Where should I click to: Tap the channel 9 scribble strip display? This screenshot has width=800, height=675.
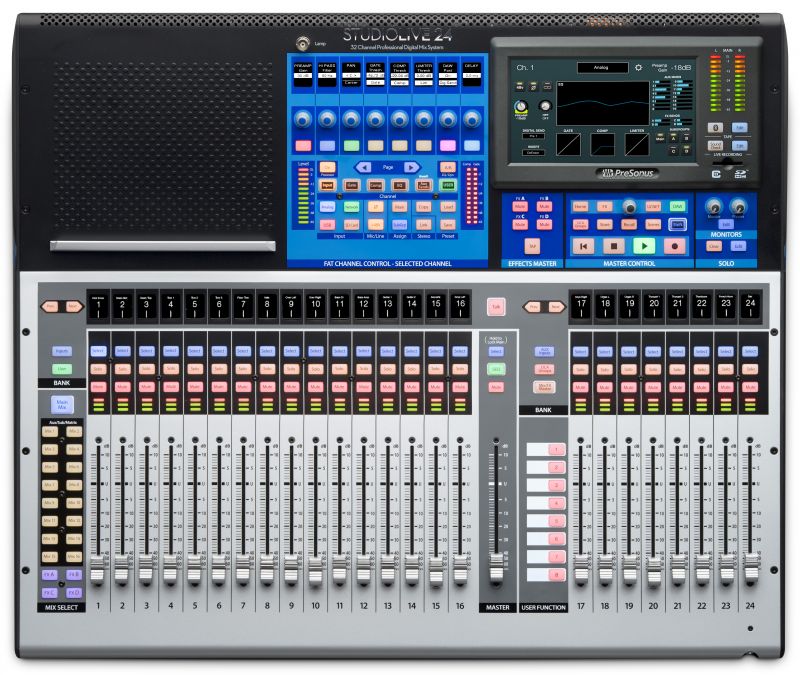(x=291, y=306)
